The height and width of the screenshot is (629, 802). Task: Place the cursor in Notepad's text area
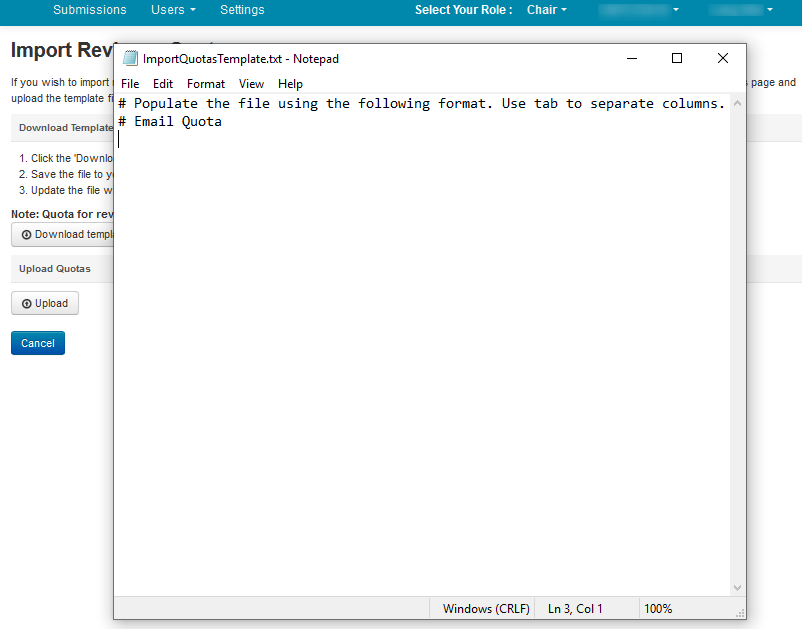420,350
